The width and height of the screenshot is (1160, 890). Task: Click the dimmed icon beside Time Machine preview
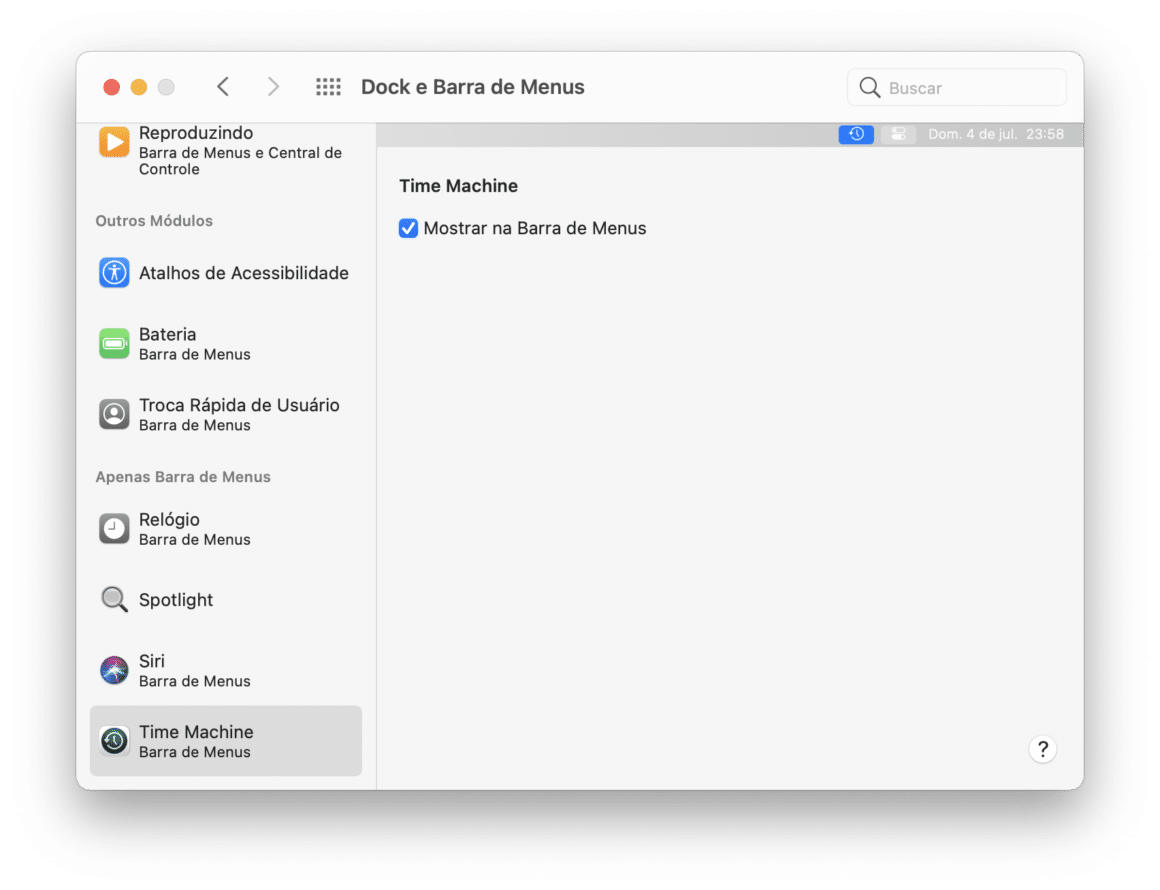click(x=898, y=133)
